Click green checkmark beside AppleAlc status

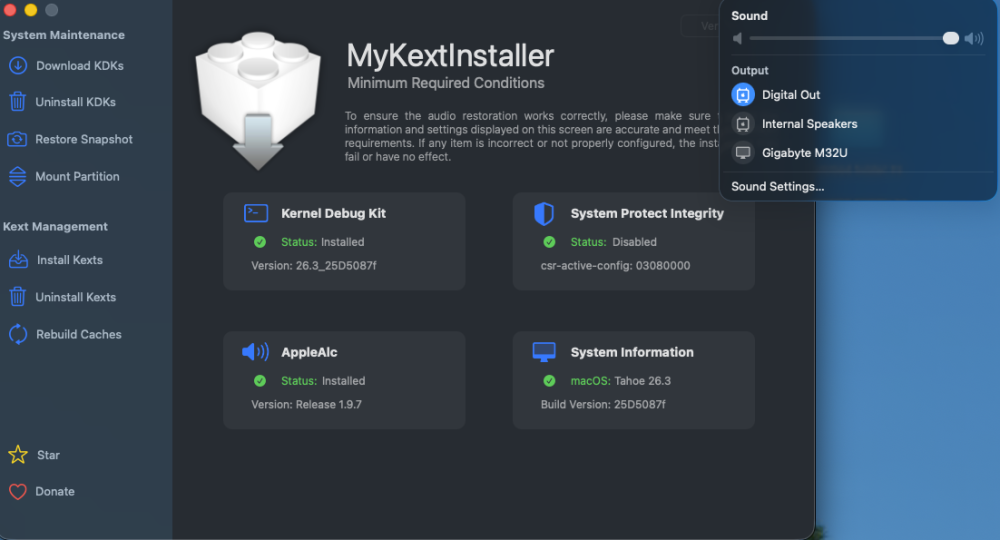click(260, 381)
